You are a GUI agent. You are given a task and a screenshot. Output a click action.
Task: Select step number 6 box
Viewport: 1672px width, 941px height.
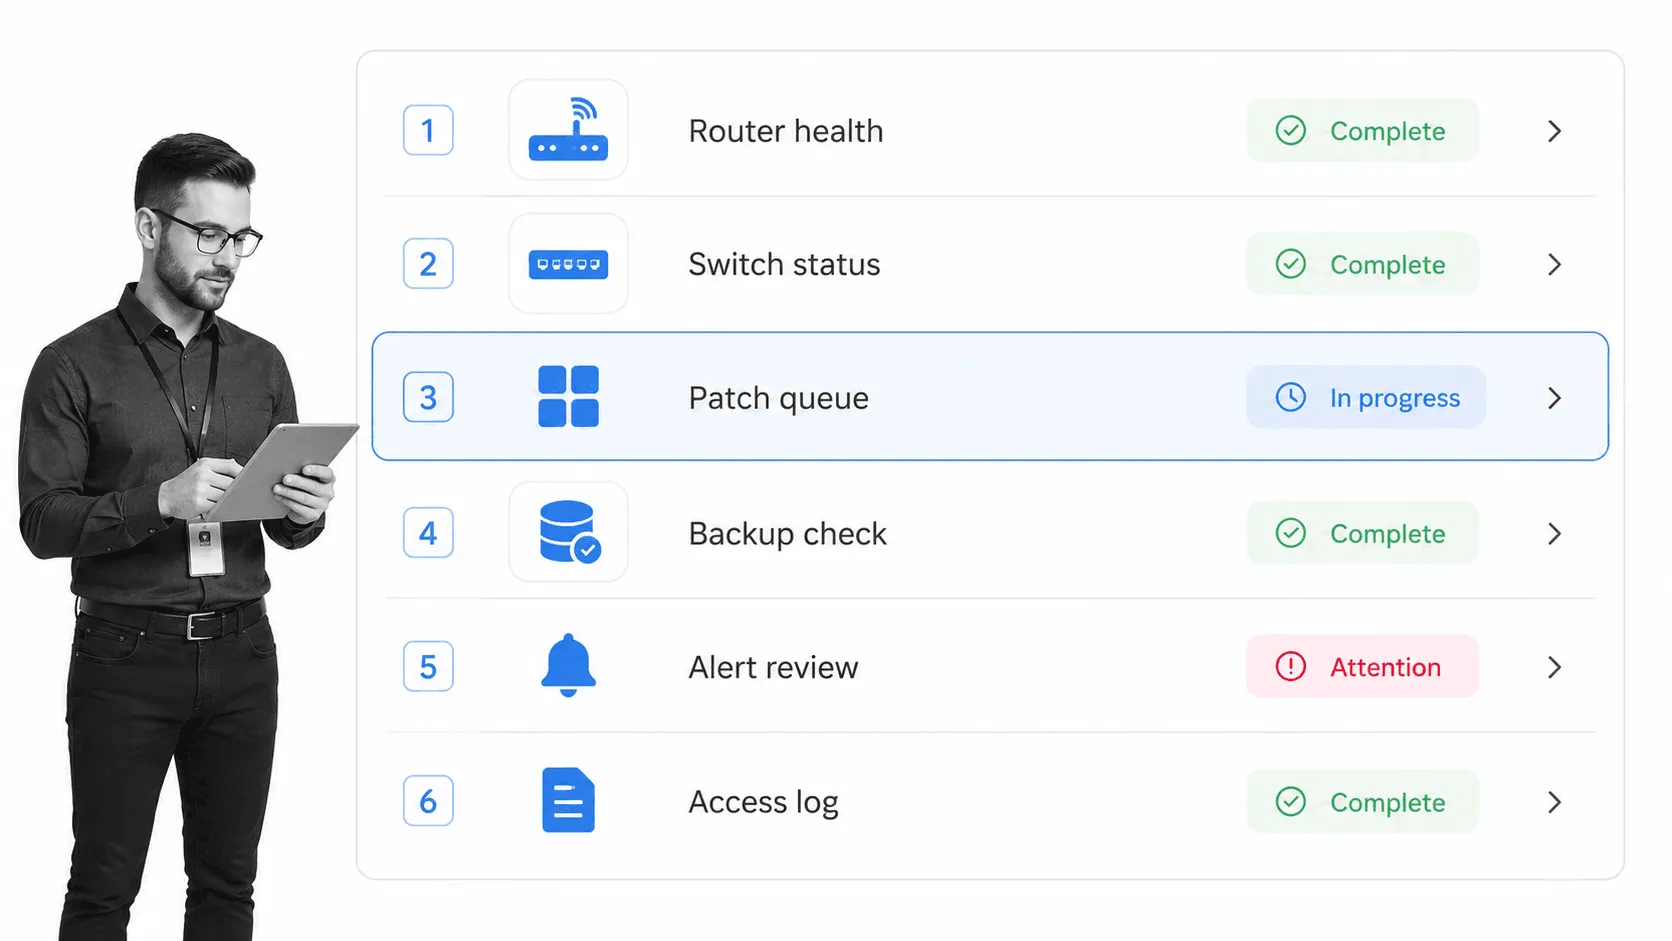(428, 801)
